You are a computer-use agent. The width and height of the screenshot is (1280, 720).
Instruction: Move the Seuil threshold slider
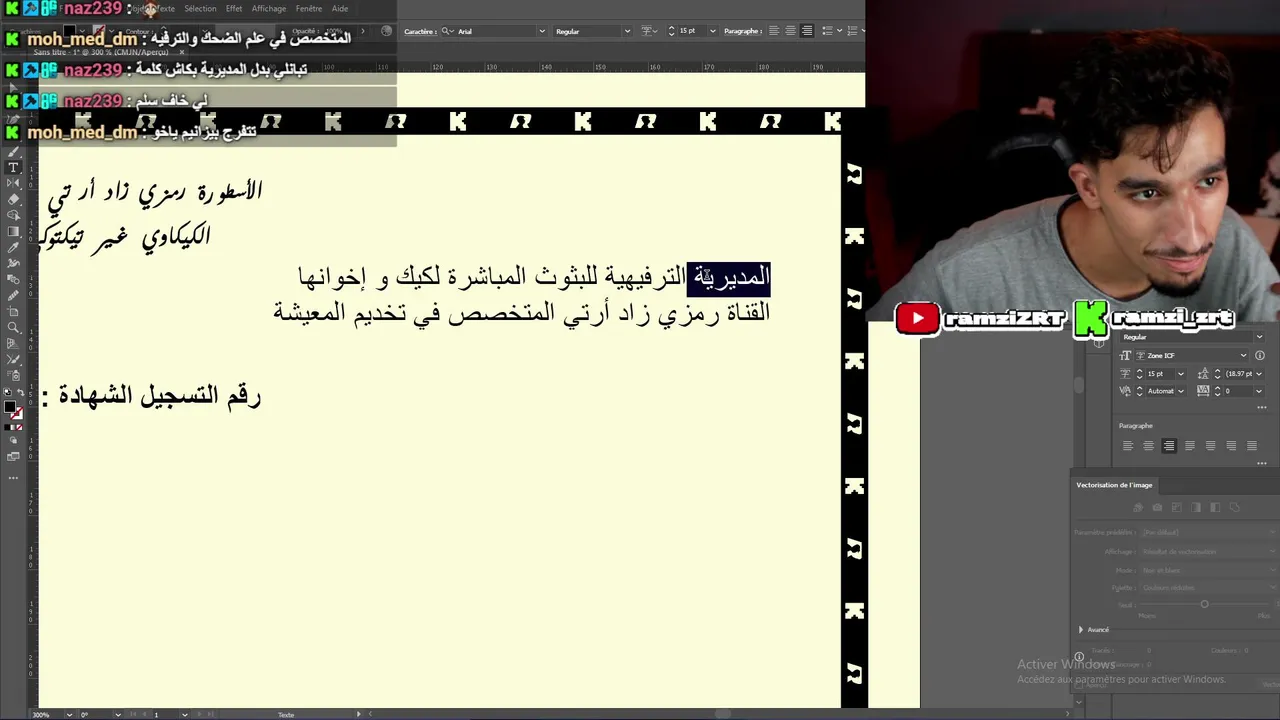[x=1204, y=604]
